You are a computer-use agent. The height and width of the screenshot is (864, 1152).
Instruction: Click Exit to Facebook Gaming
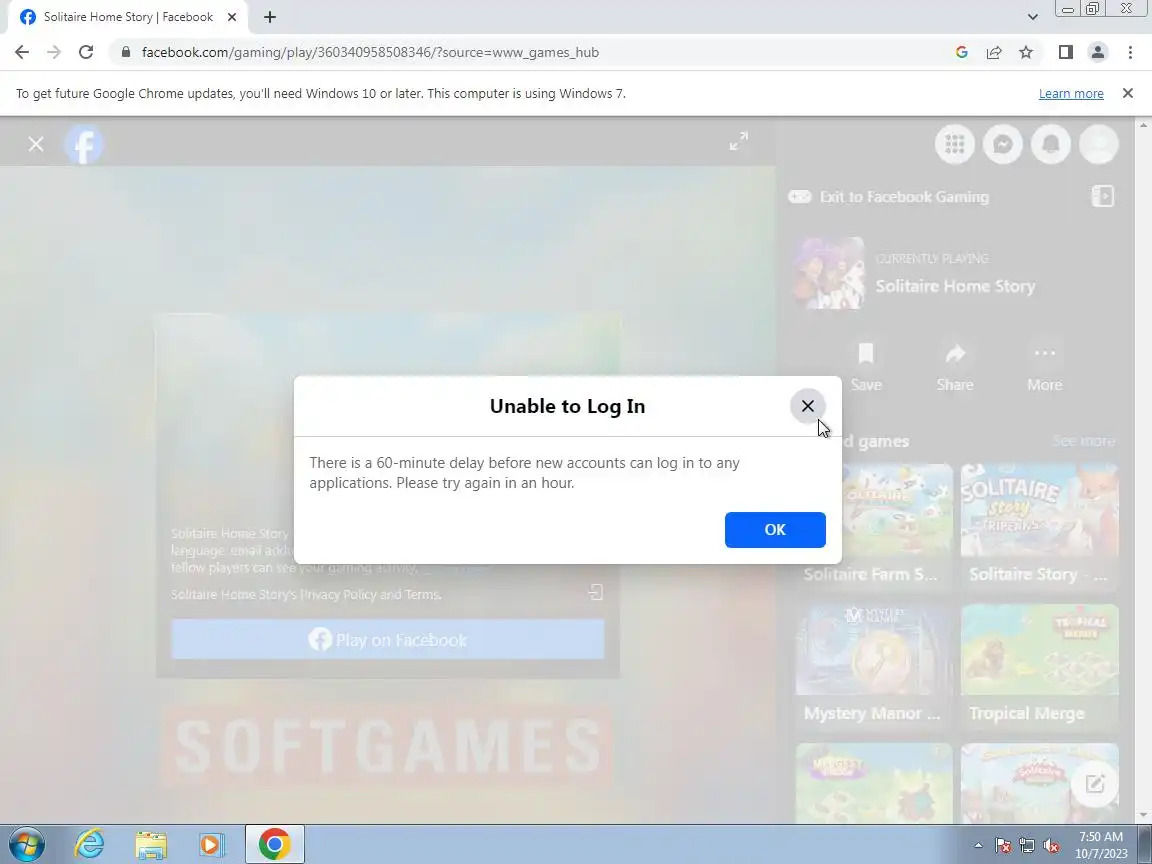point(889,197)
